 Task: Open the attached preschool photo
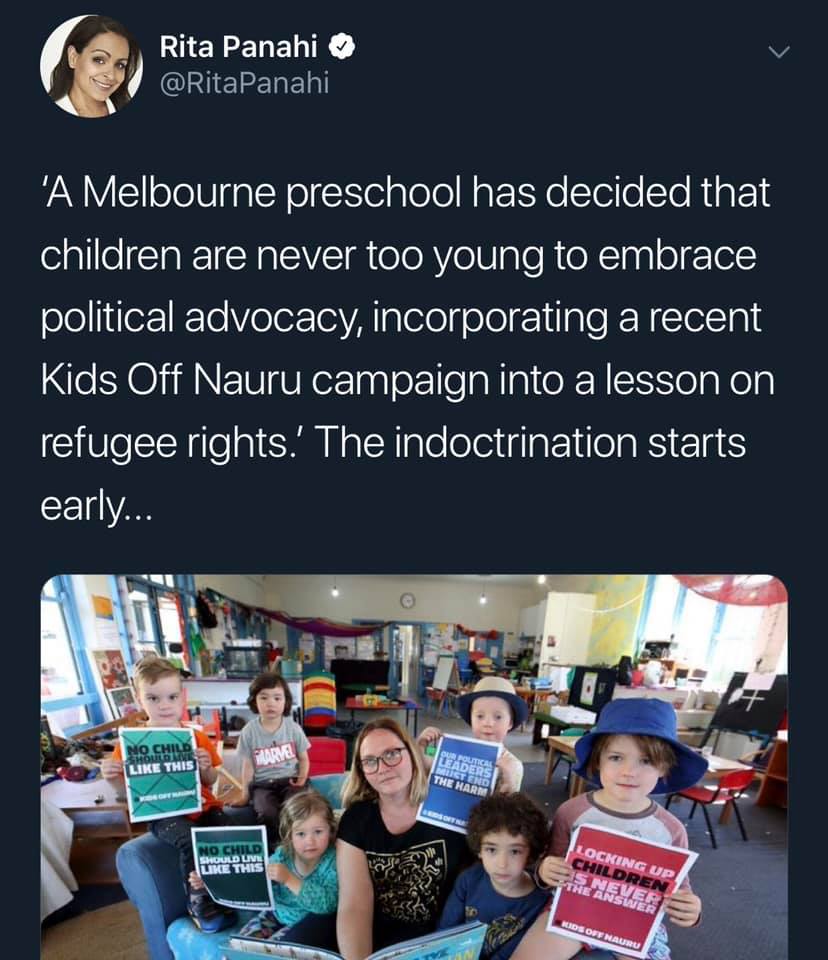(414, 767)
